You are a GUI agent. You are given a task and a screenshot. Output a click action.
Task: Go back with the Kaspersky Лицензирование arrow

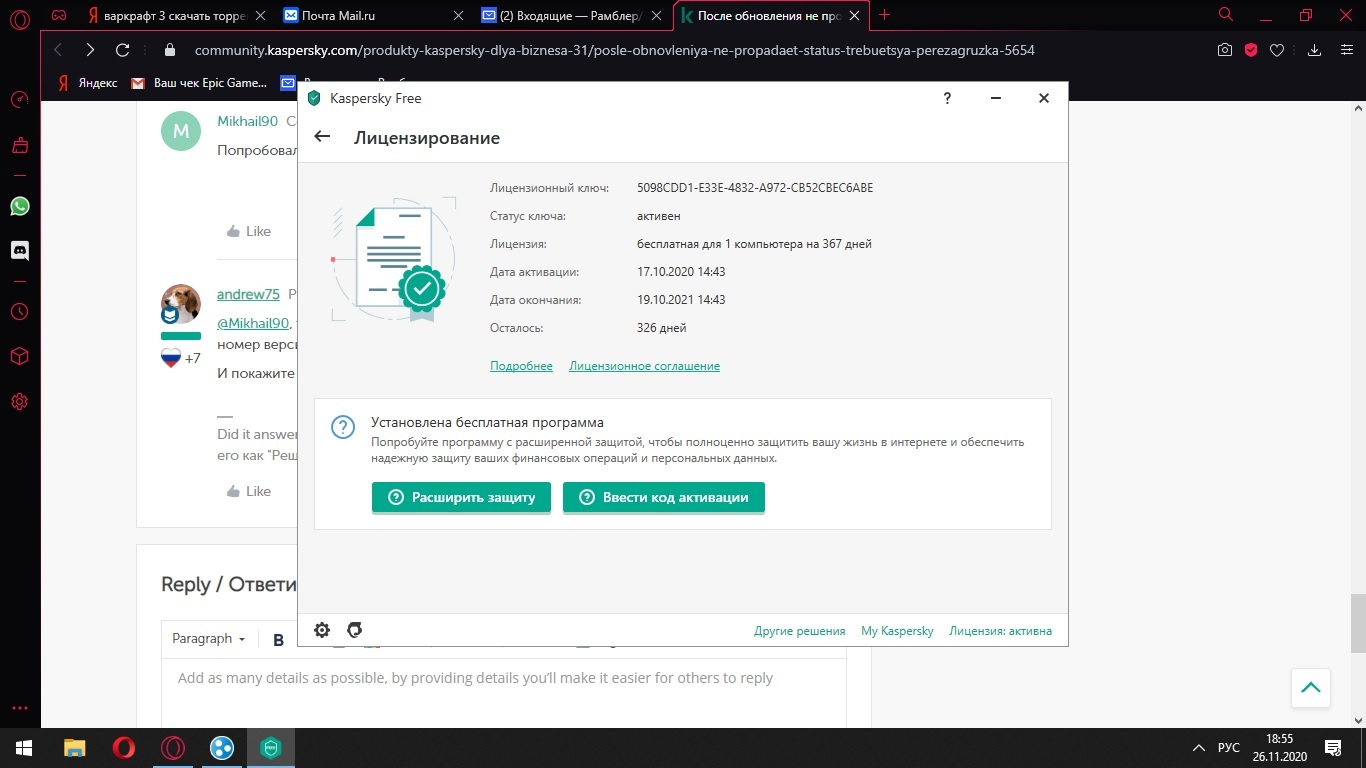click(x=322, y=137)
